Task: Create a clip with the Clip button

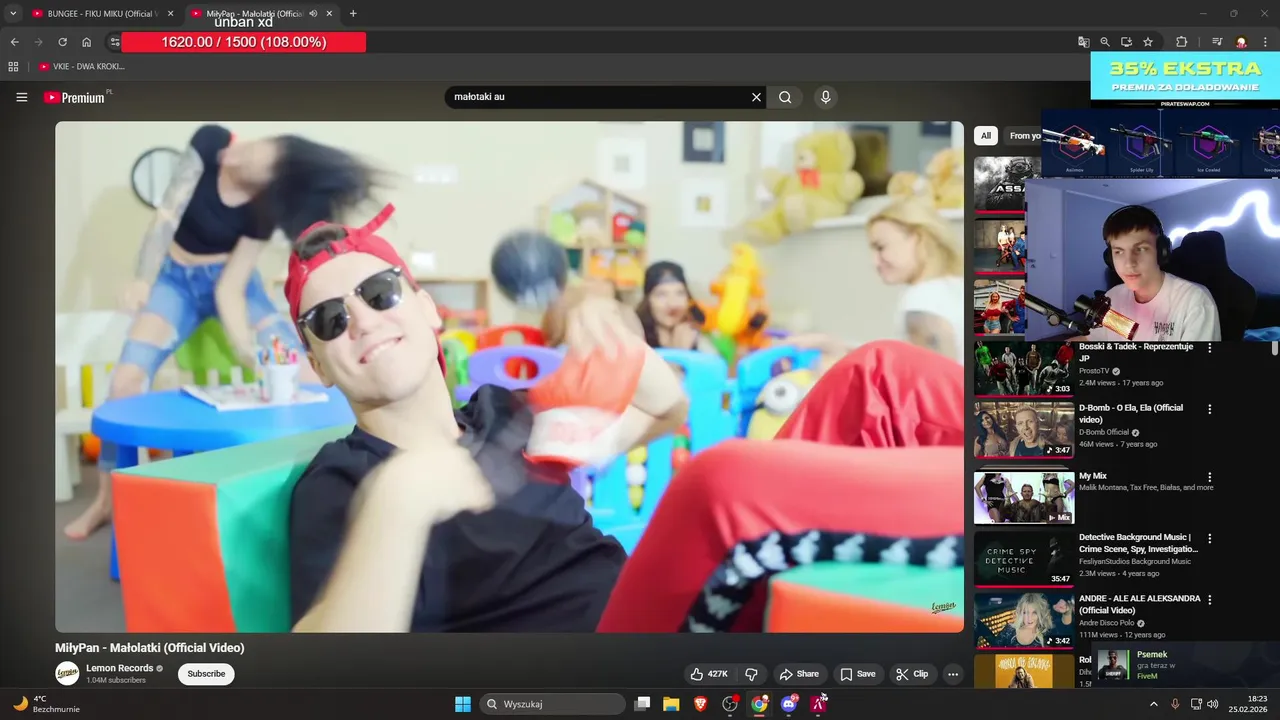Action: click(912, 674)
